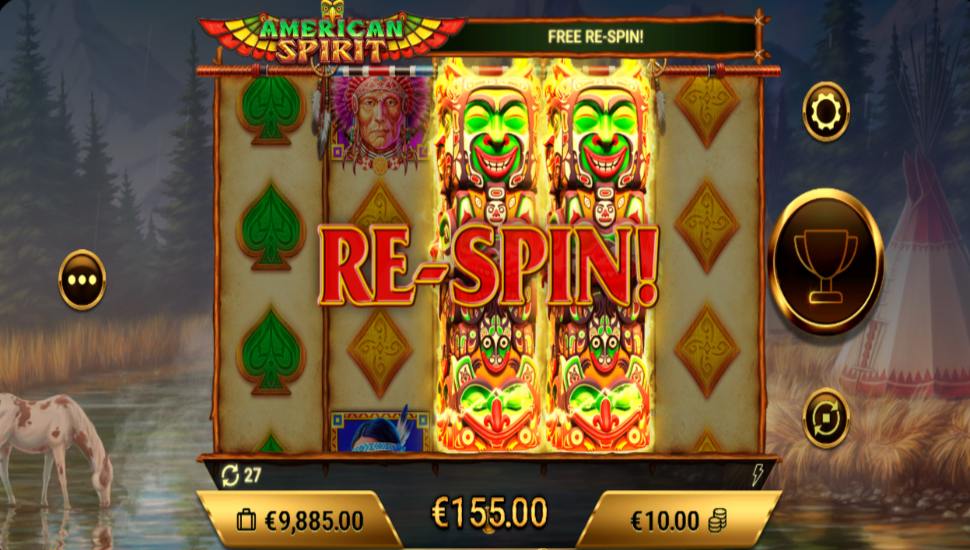Image resolution: width=970 pixels, height=550 pixels.
Task: Open the three-dots menu button
Action: [82, 280]
